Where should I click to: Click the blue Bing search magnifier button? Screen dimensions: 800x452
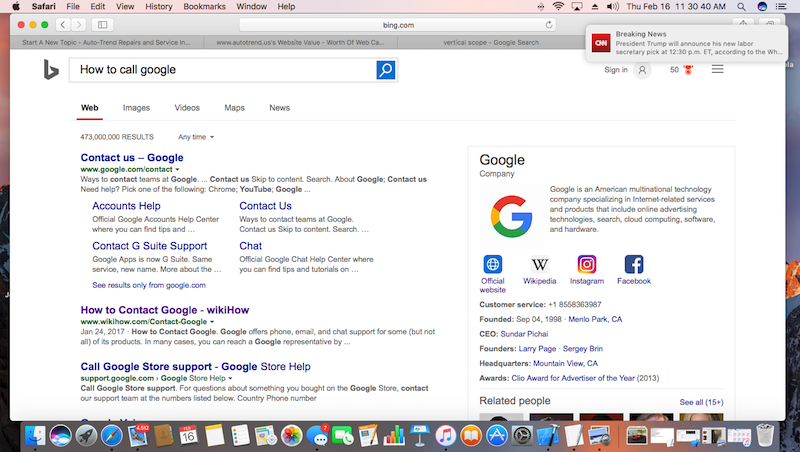point(386,69)
